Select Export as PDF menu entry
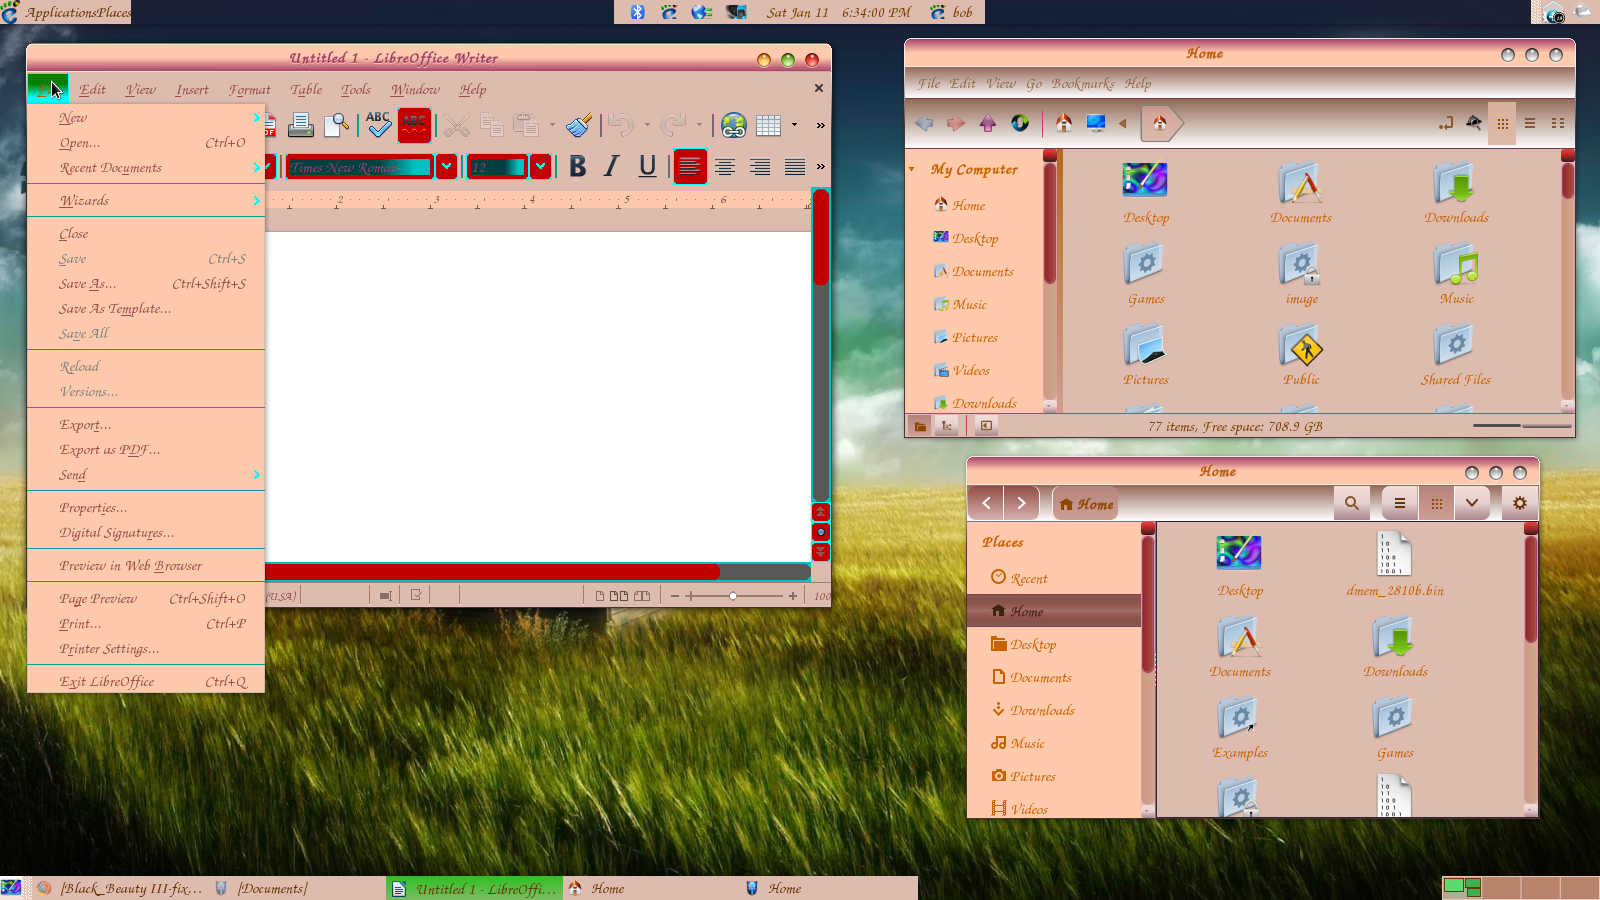The width and height of the screenshot is (1600, 900). pyautogui.click(x=146, y=450)
